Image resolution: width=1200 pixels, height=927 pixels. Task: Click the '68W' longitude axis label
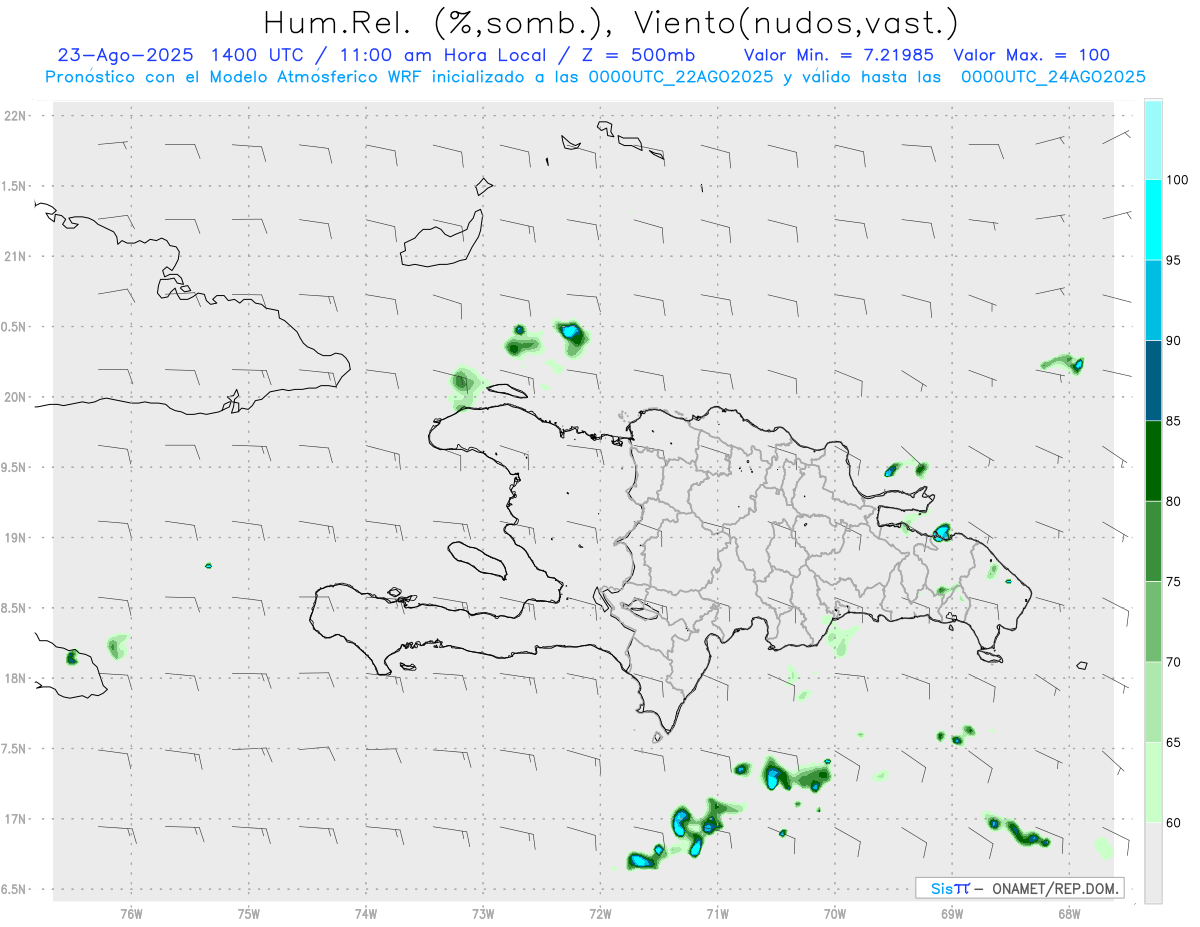(1069, 913)
